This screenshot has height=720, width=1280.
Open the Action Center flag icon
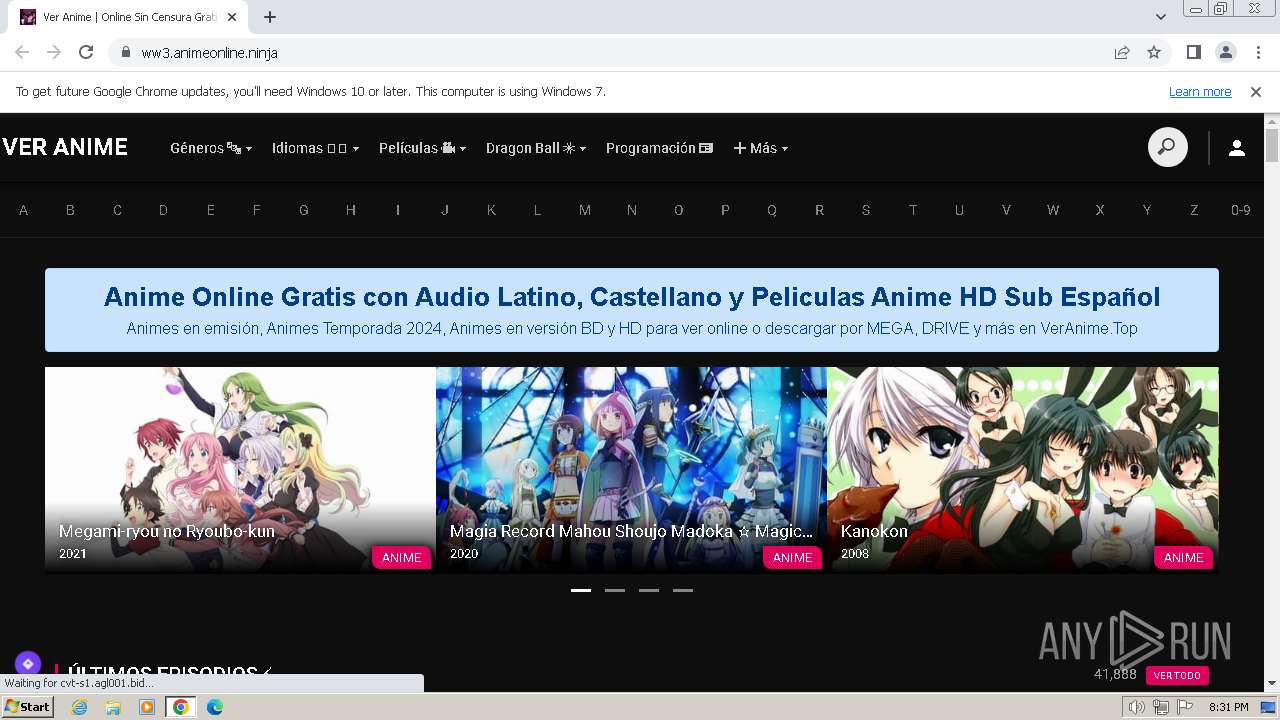(1184, 707)
